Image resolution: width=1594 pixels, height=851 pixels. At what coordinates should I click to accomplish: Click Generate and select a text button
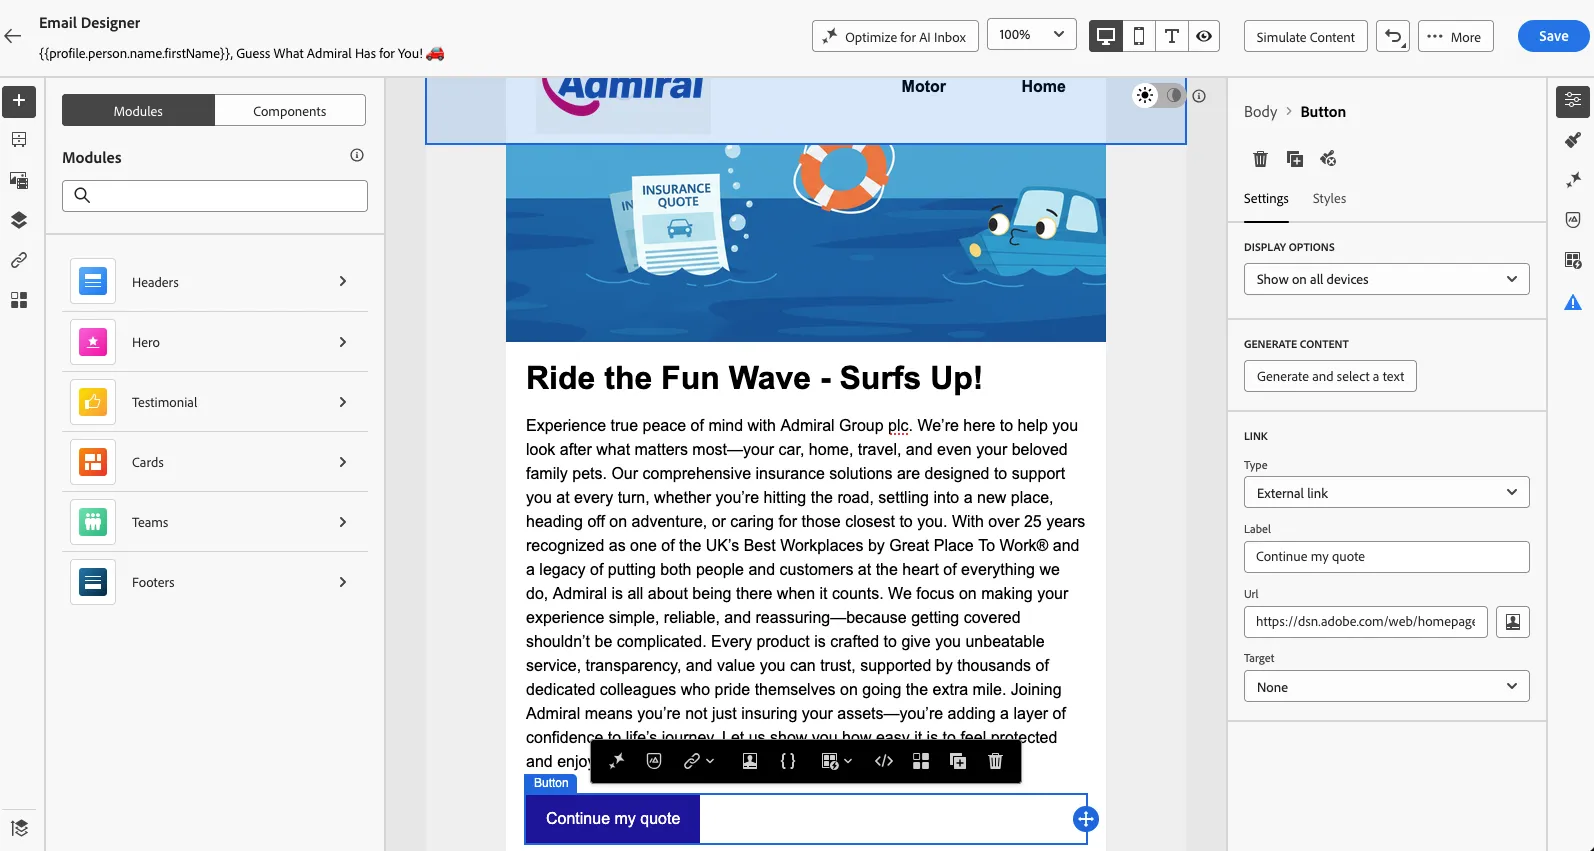(1330, 376)
